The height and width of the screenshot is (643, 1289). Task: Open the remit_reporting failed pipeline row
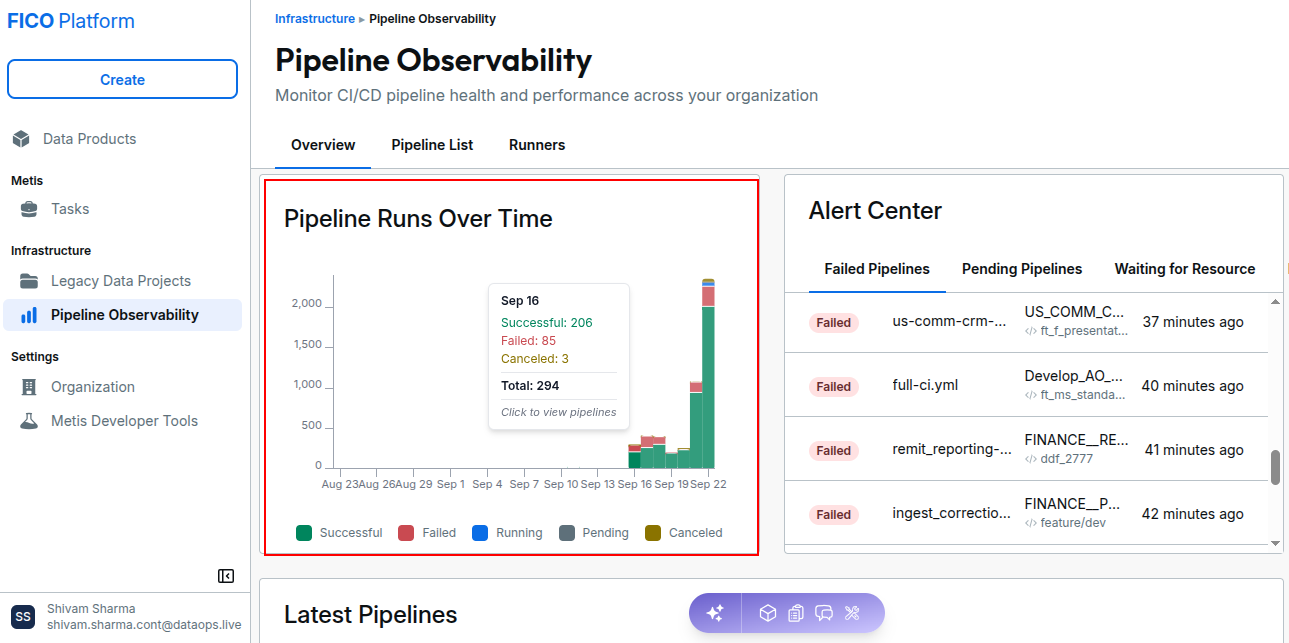pyautogui.click(x=1026, y=450)
